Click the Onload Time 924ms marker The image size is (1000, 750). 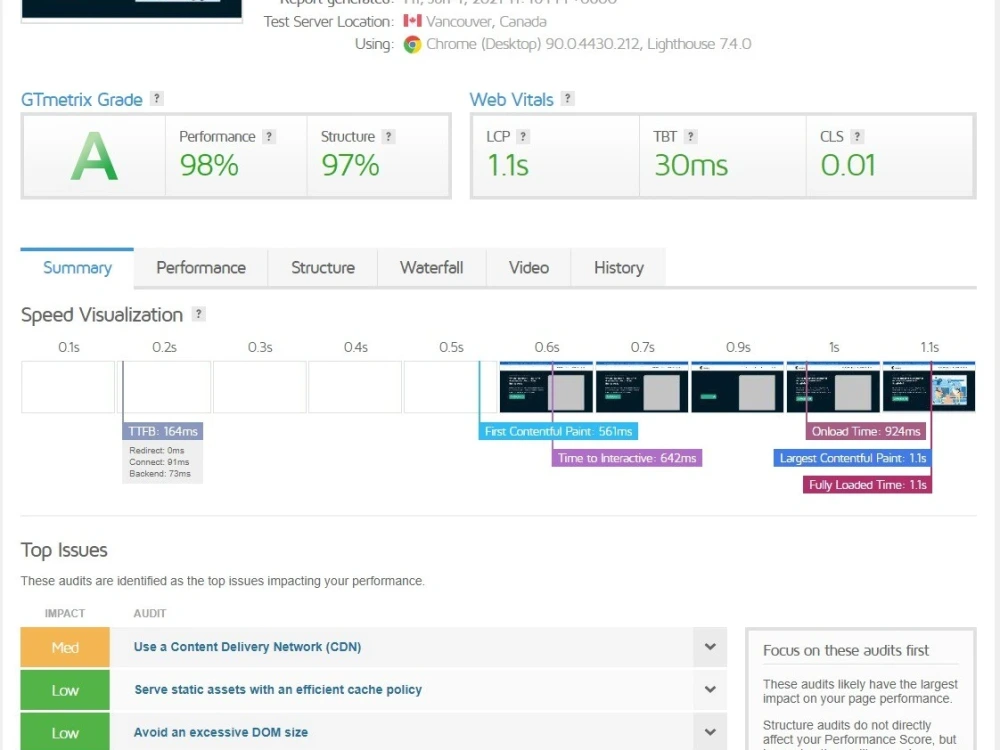coord(866,431)
